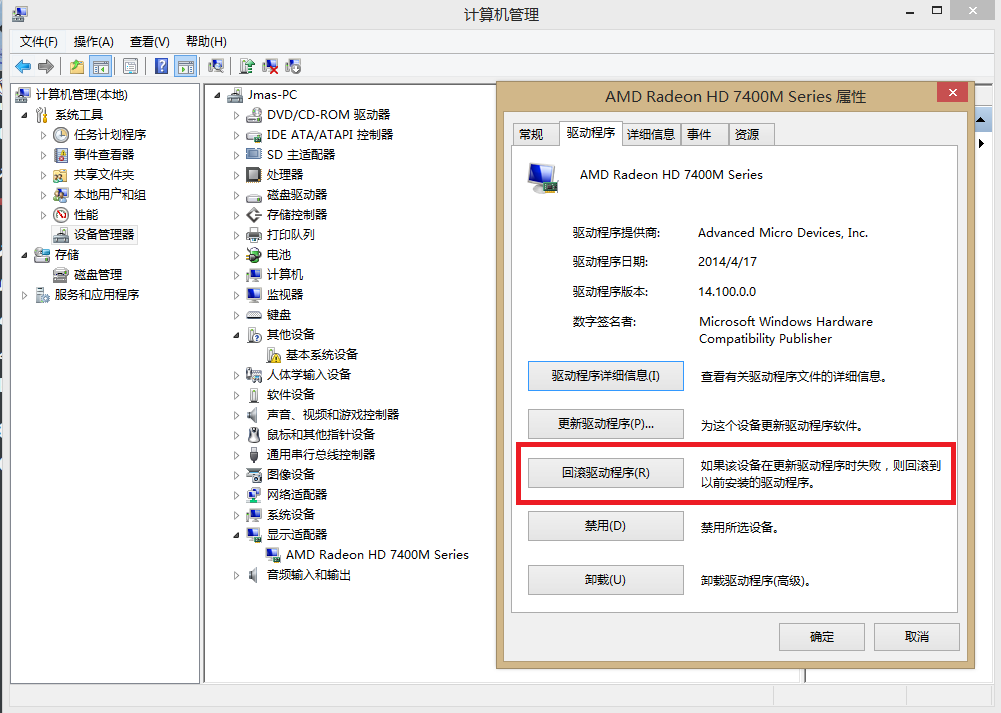Confirm with the 确定 button
This screenshot has height=713, width=1001.
click(822, 637)
